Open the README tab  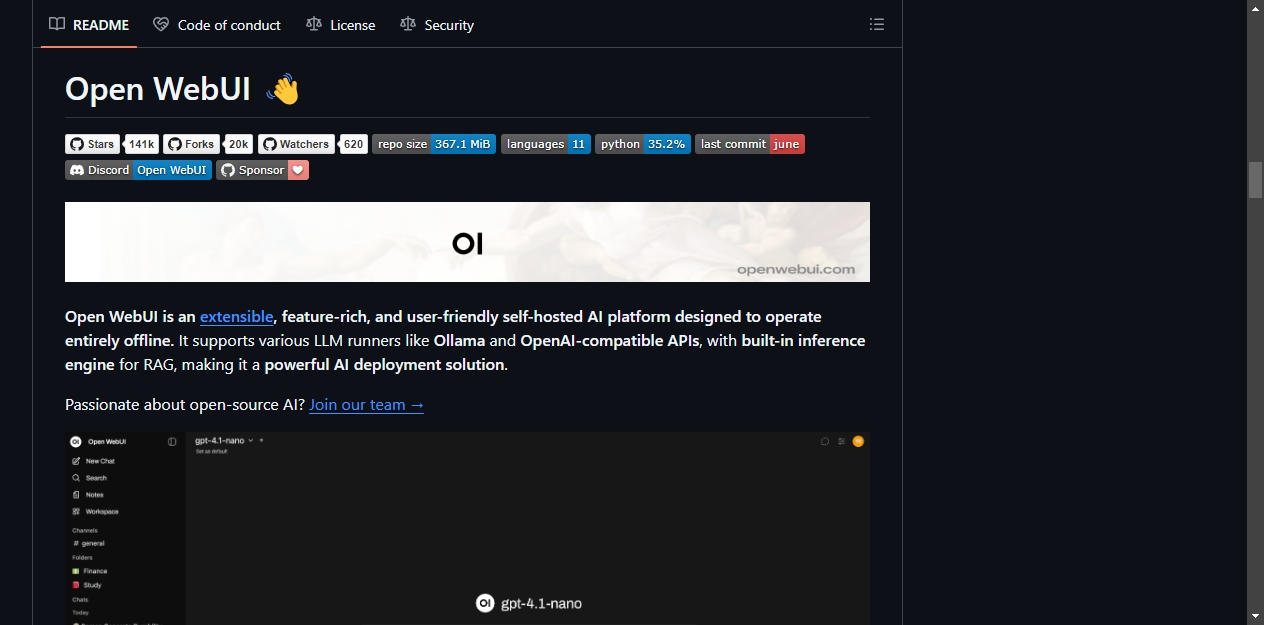(x=89, y=25)
